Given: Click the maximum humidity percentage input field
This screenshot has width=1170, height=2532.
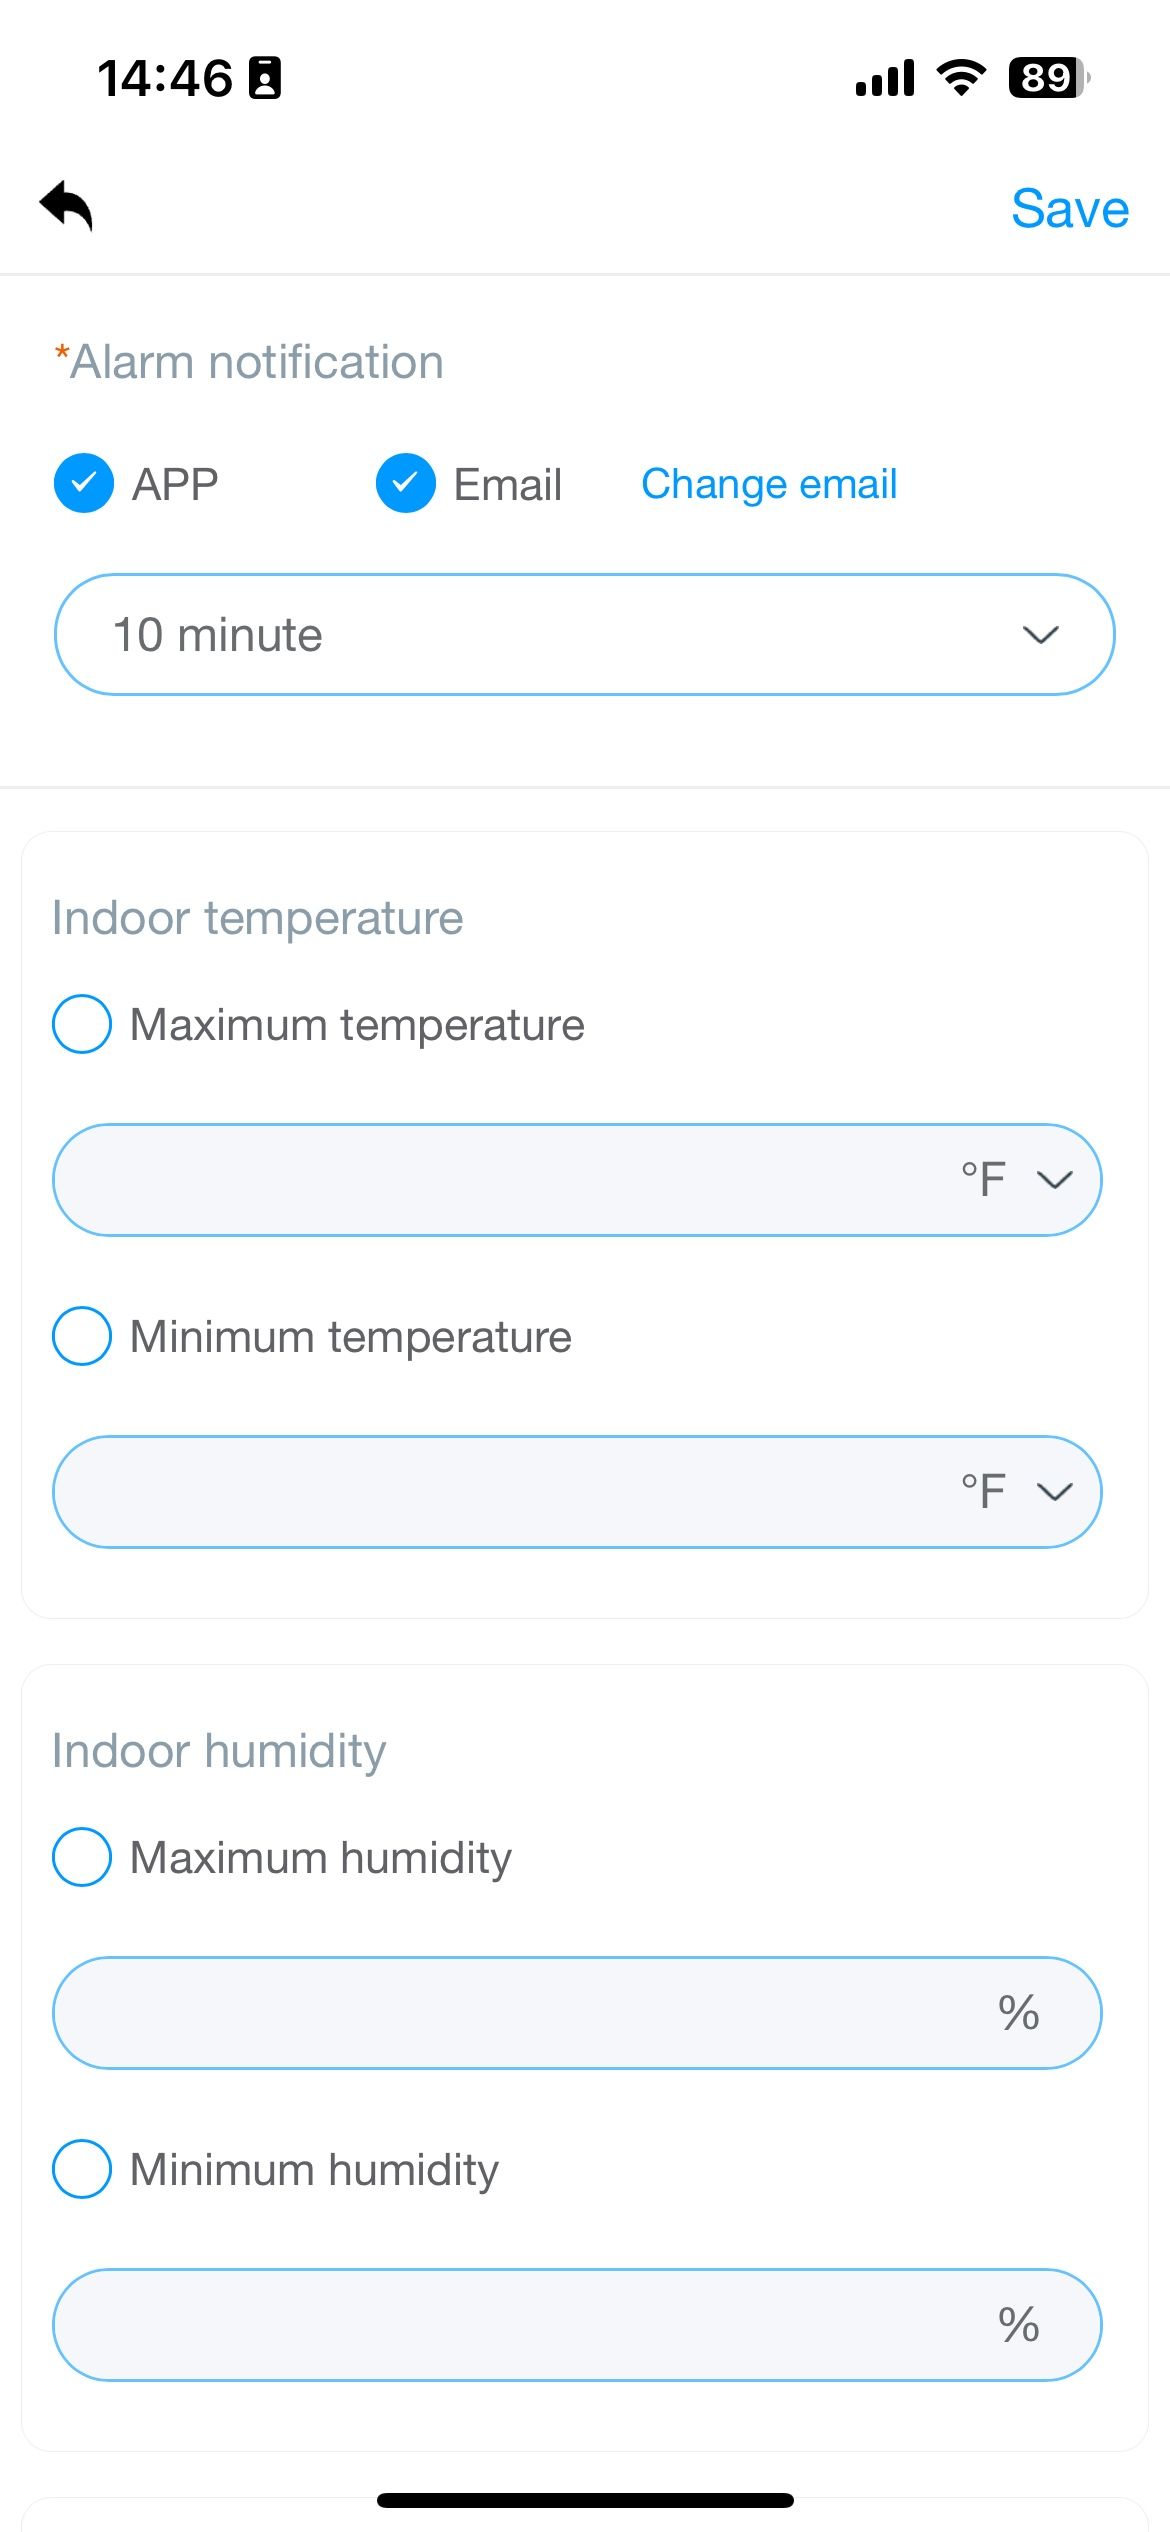Looking at the screenshot, I should point(500,2013).
